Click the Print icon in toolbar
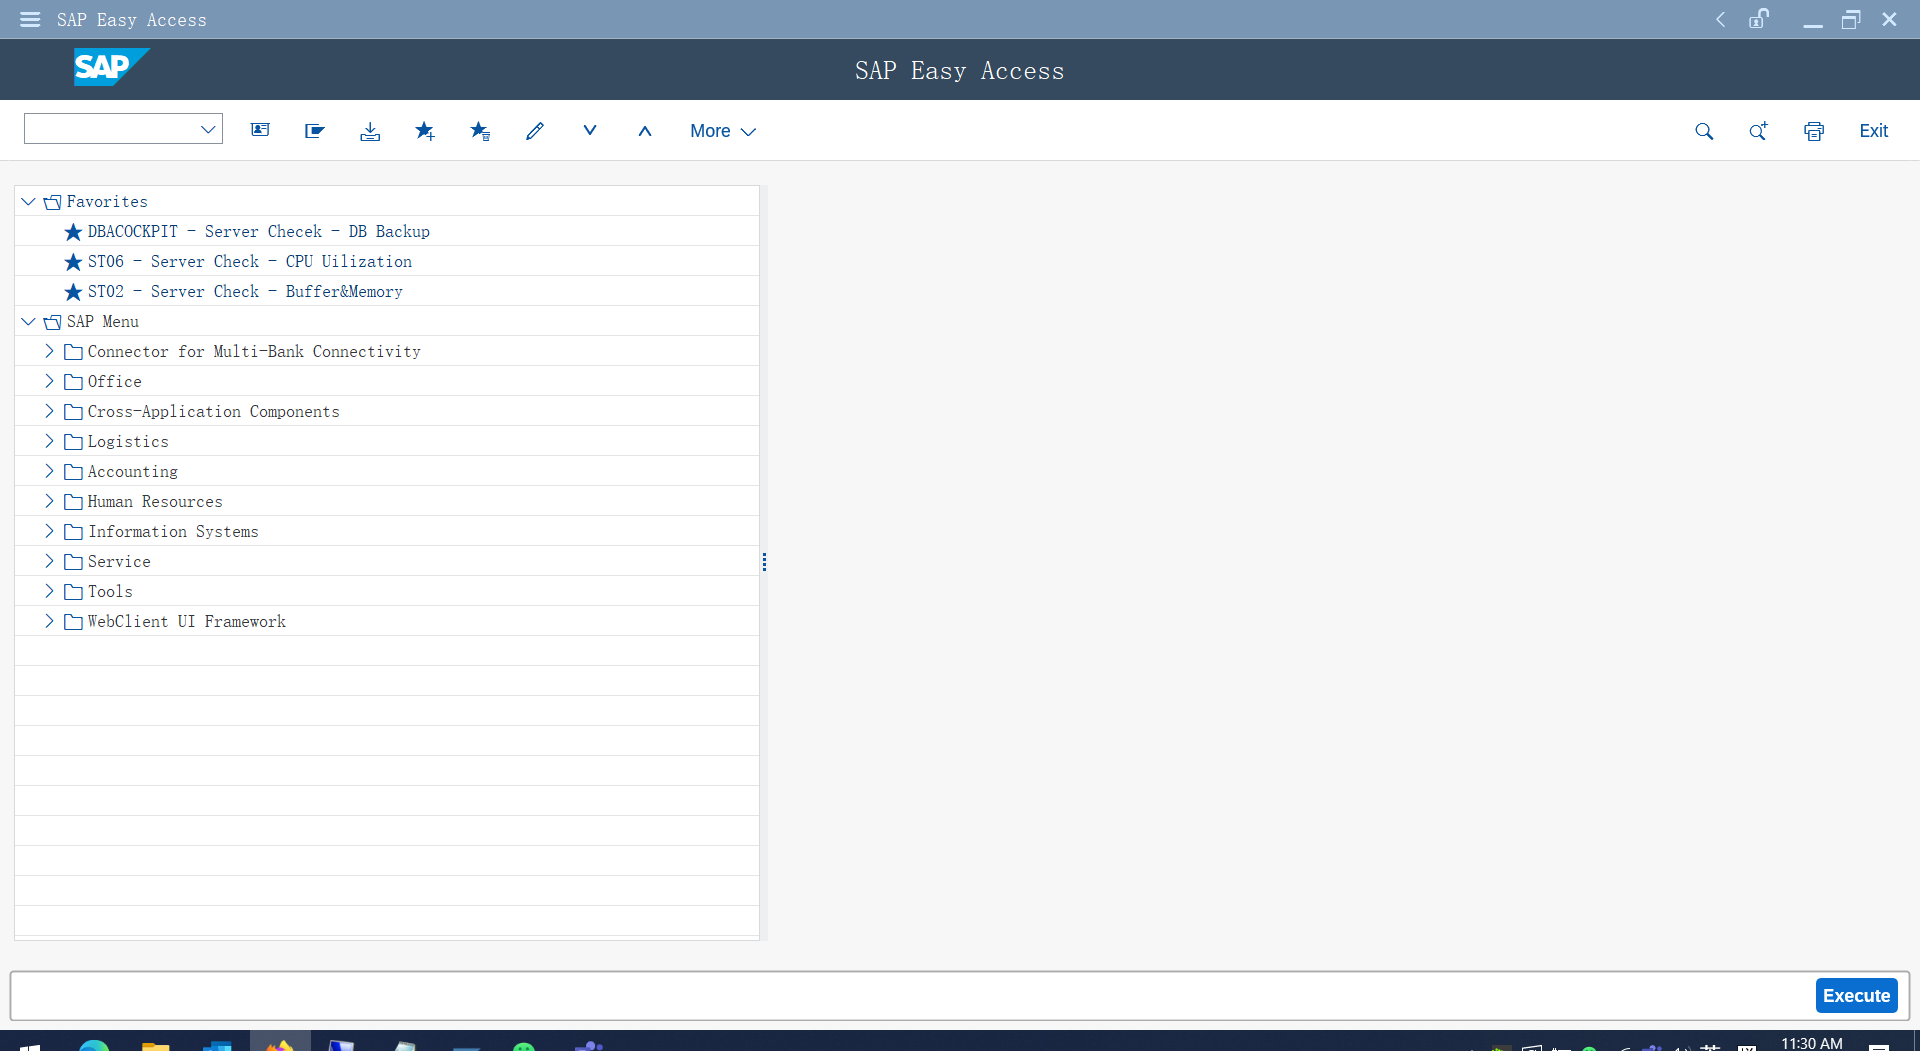This screenshot has height=1051, width=1920. click(x=1813, y=131)
